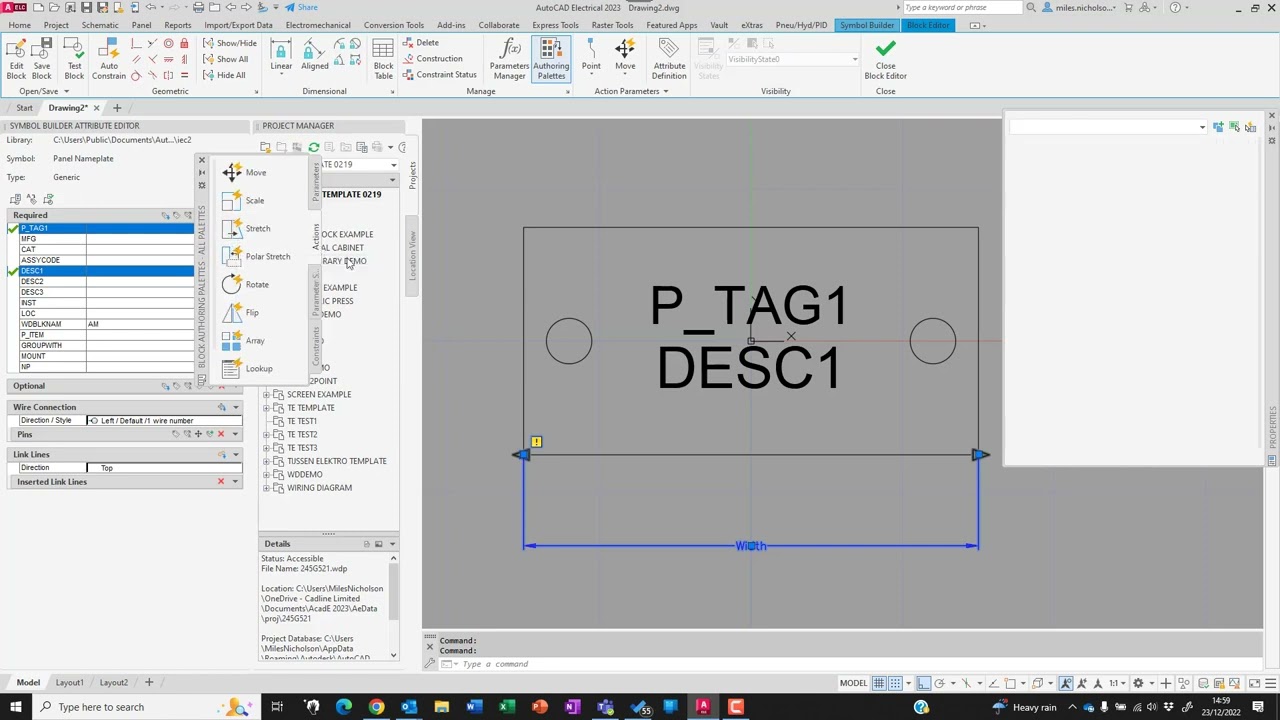This screenshot has width=1280, height=720.
Task: Click the Construction geometry button
Action: point(433,59)
